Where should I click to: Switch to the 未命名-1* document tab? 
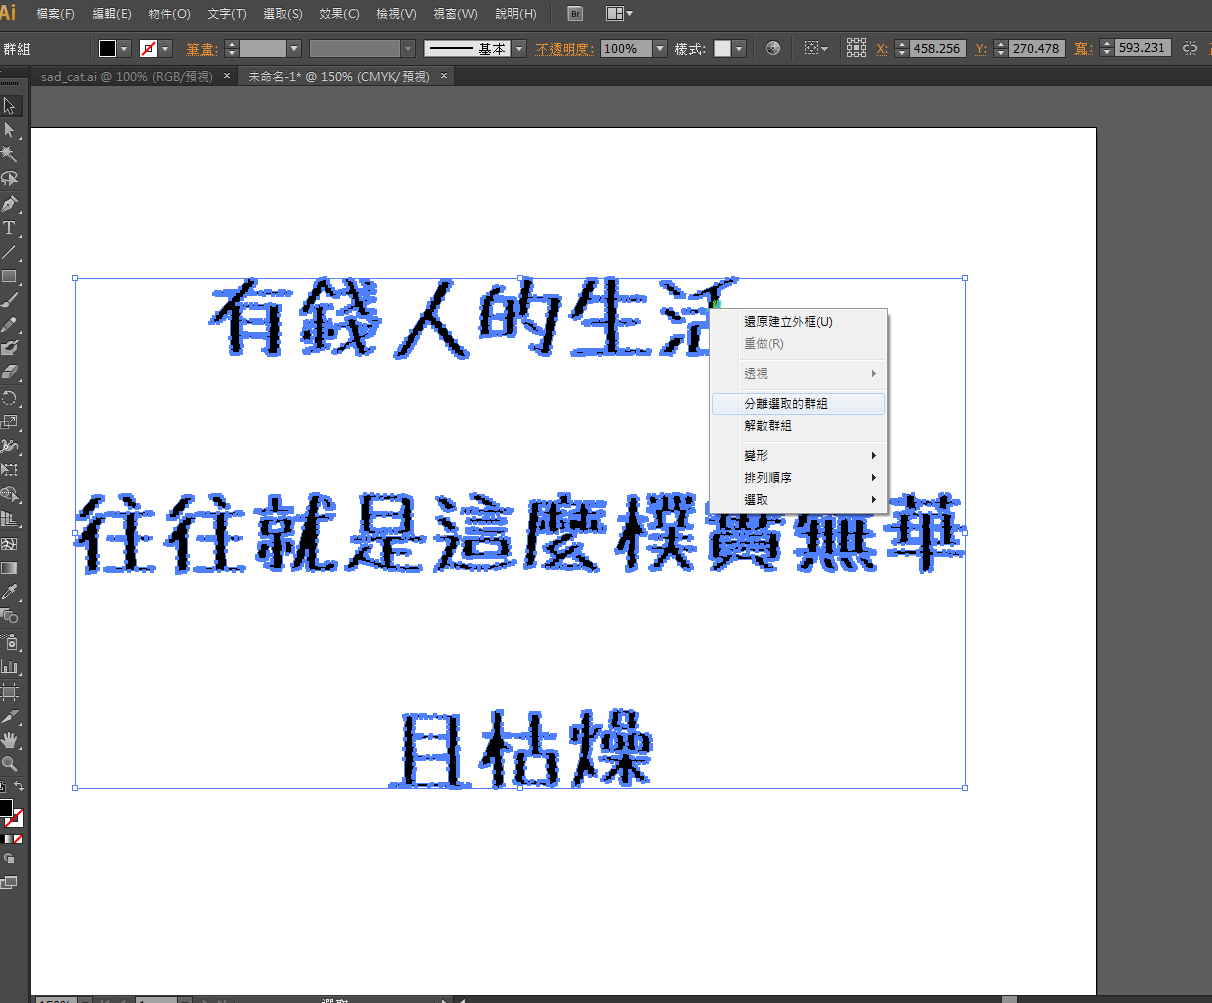[x=338, y=76]
